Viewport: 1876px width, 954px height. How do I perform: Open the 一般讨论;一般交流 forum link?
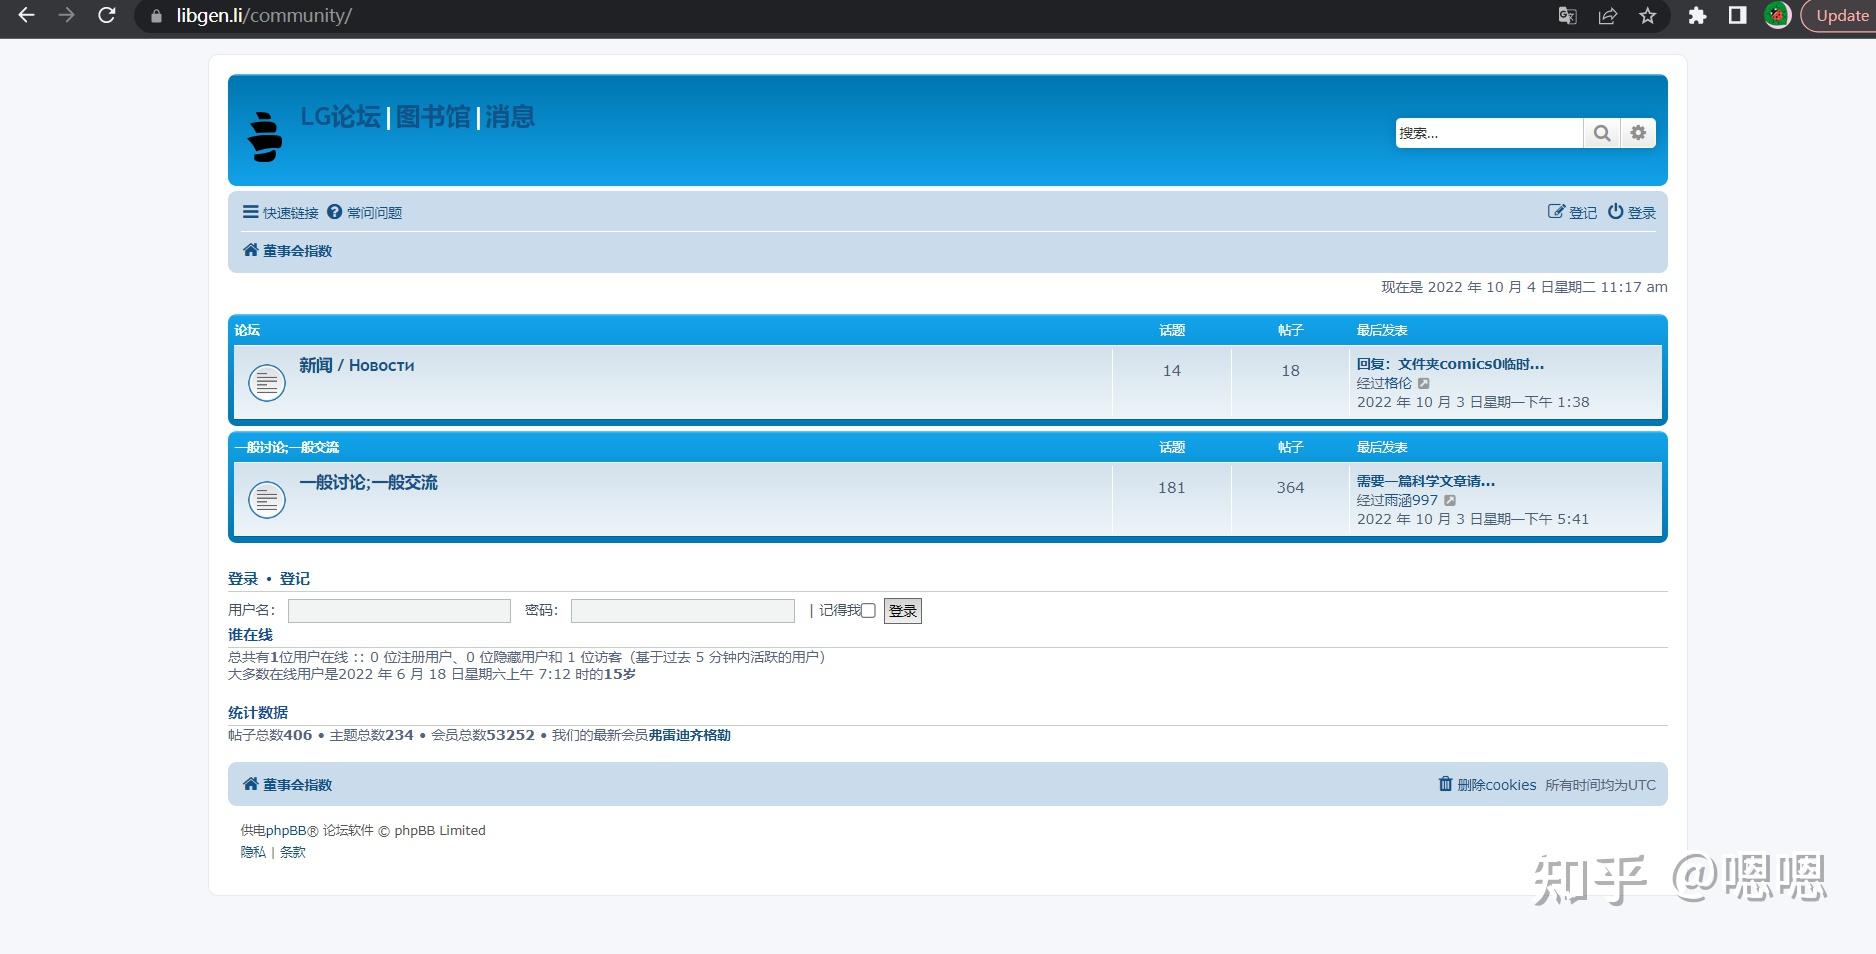coord(368,482)
